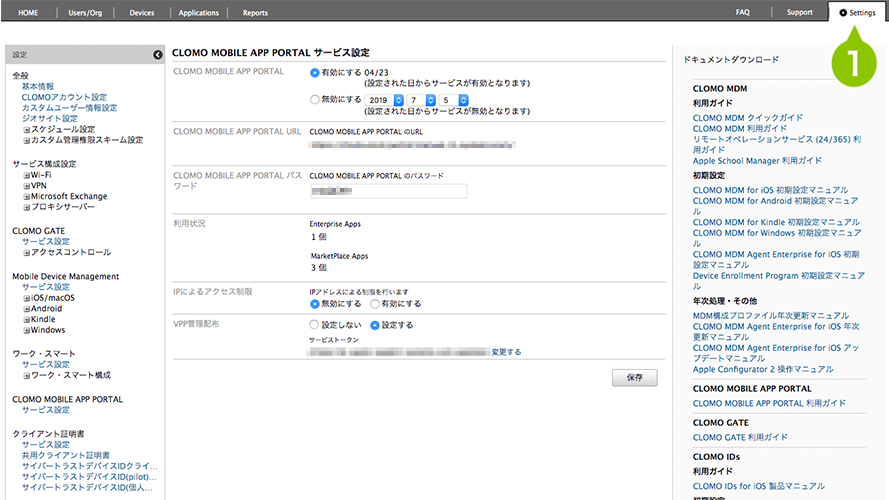Click the 変更する link for service token
889x500 pixels.
pyautogui.click(x=506, y=352)
